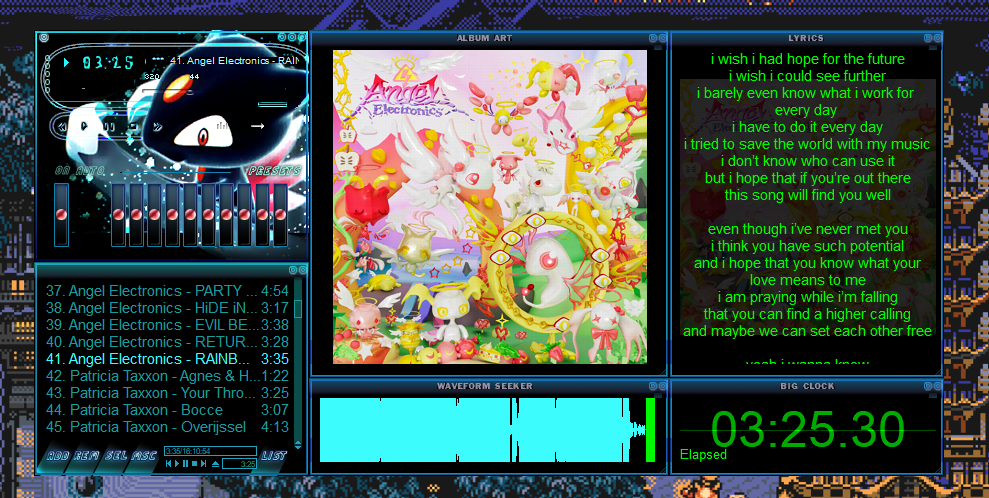This screenshot has width=989, height=498.
Task: Select track 37 Angel Electronics - PARTY
Action: (x=167, y=291)
